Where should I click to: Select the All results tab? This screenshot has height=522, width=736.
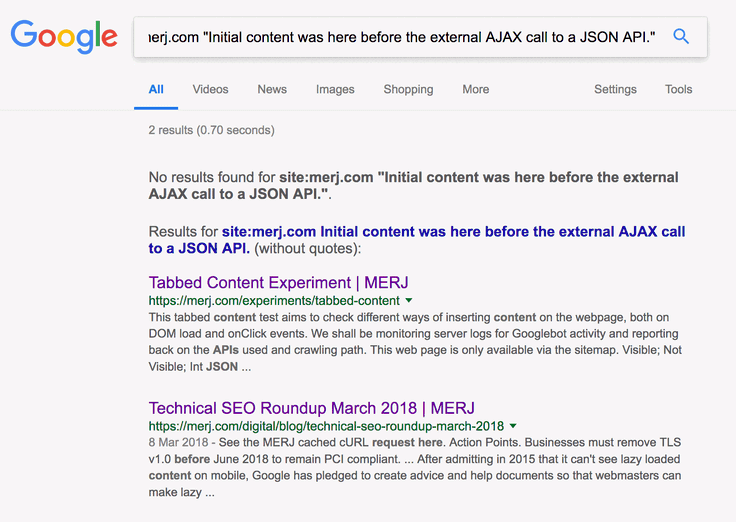[x=156, y=89]
